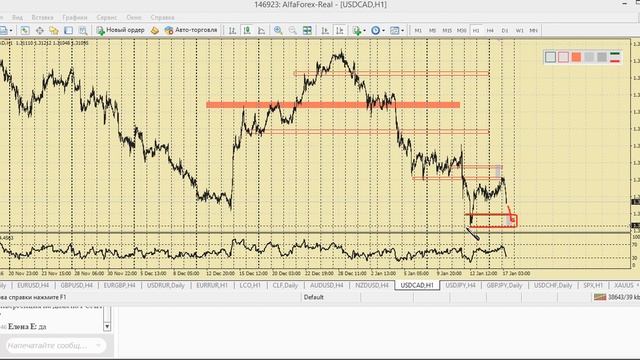Select the M15 timeframe
Screen dimensions: 640x360
[x=447, y=30]
